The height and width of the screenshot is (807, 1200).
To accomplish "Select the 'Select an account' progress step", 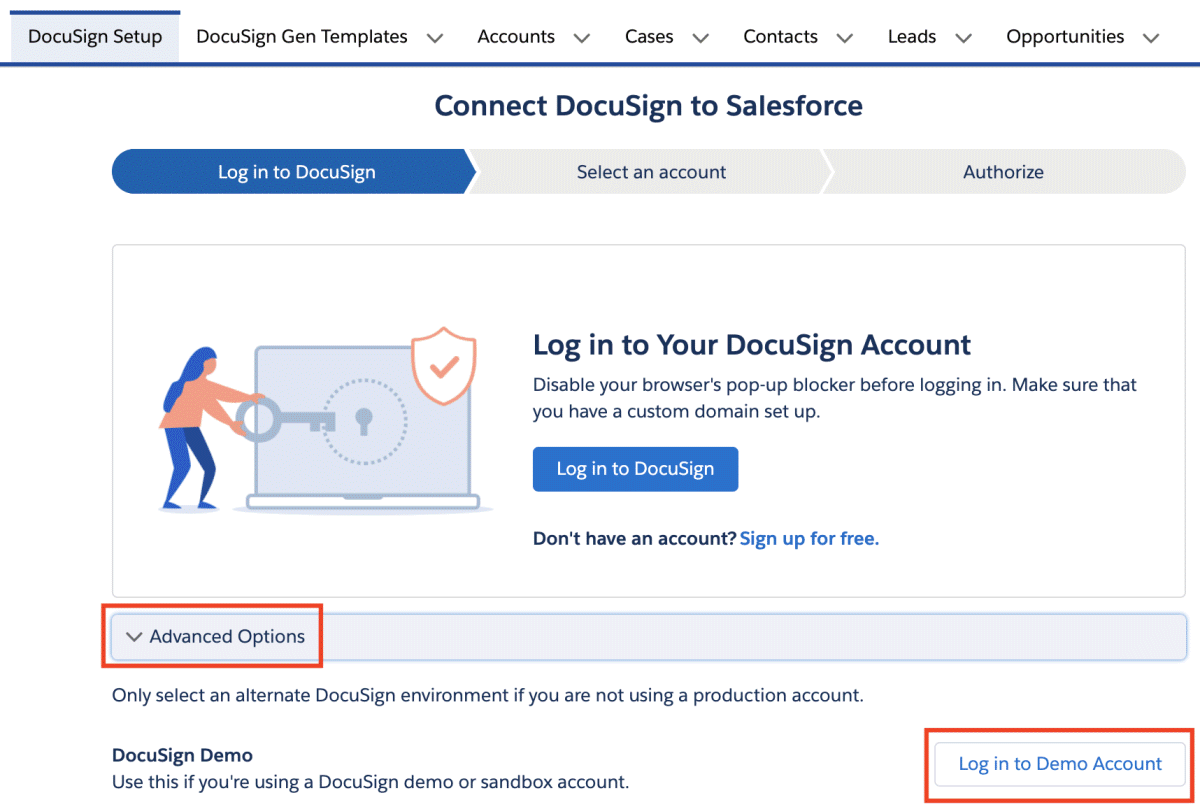I will tap(651, 172).
